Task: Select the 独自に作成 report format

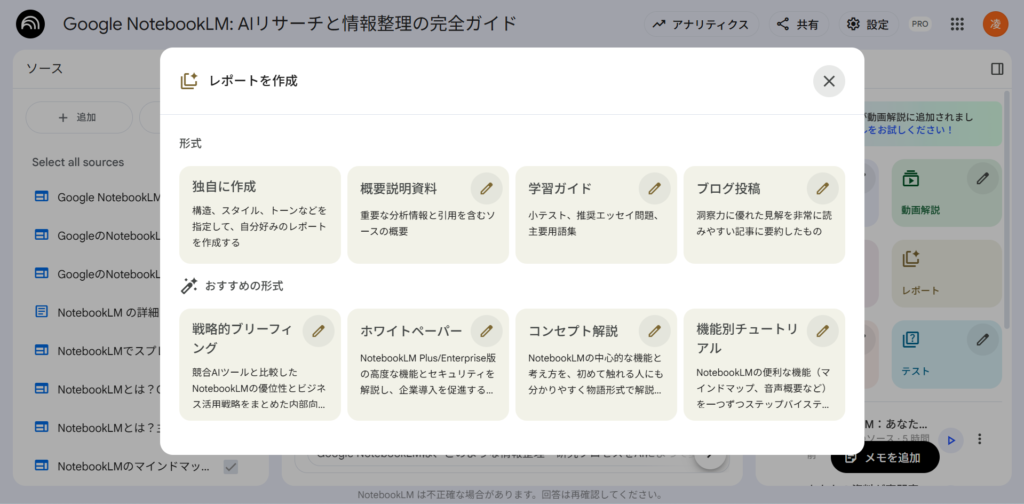Action: (x=259, y=214)
